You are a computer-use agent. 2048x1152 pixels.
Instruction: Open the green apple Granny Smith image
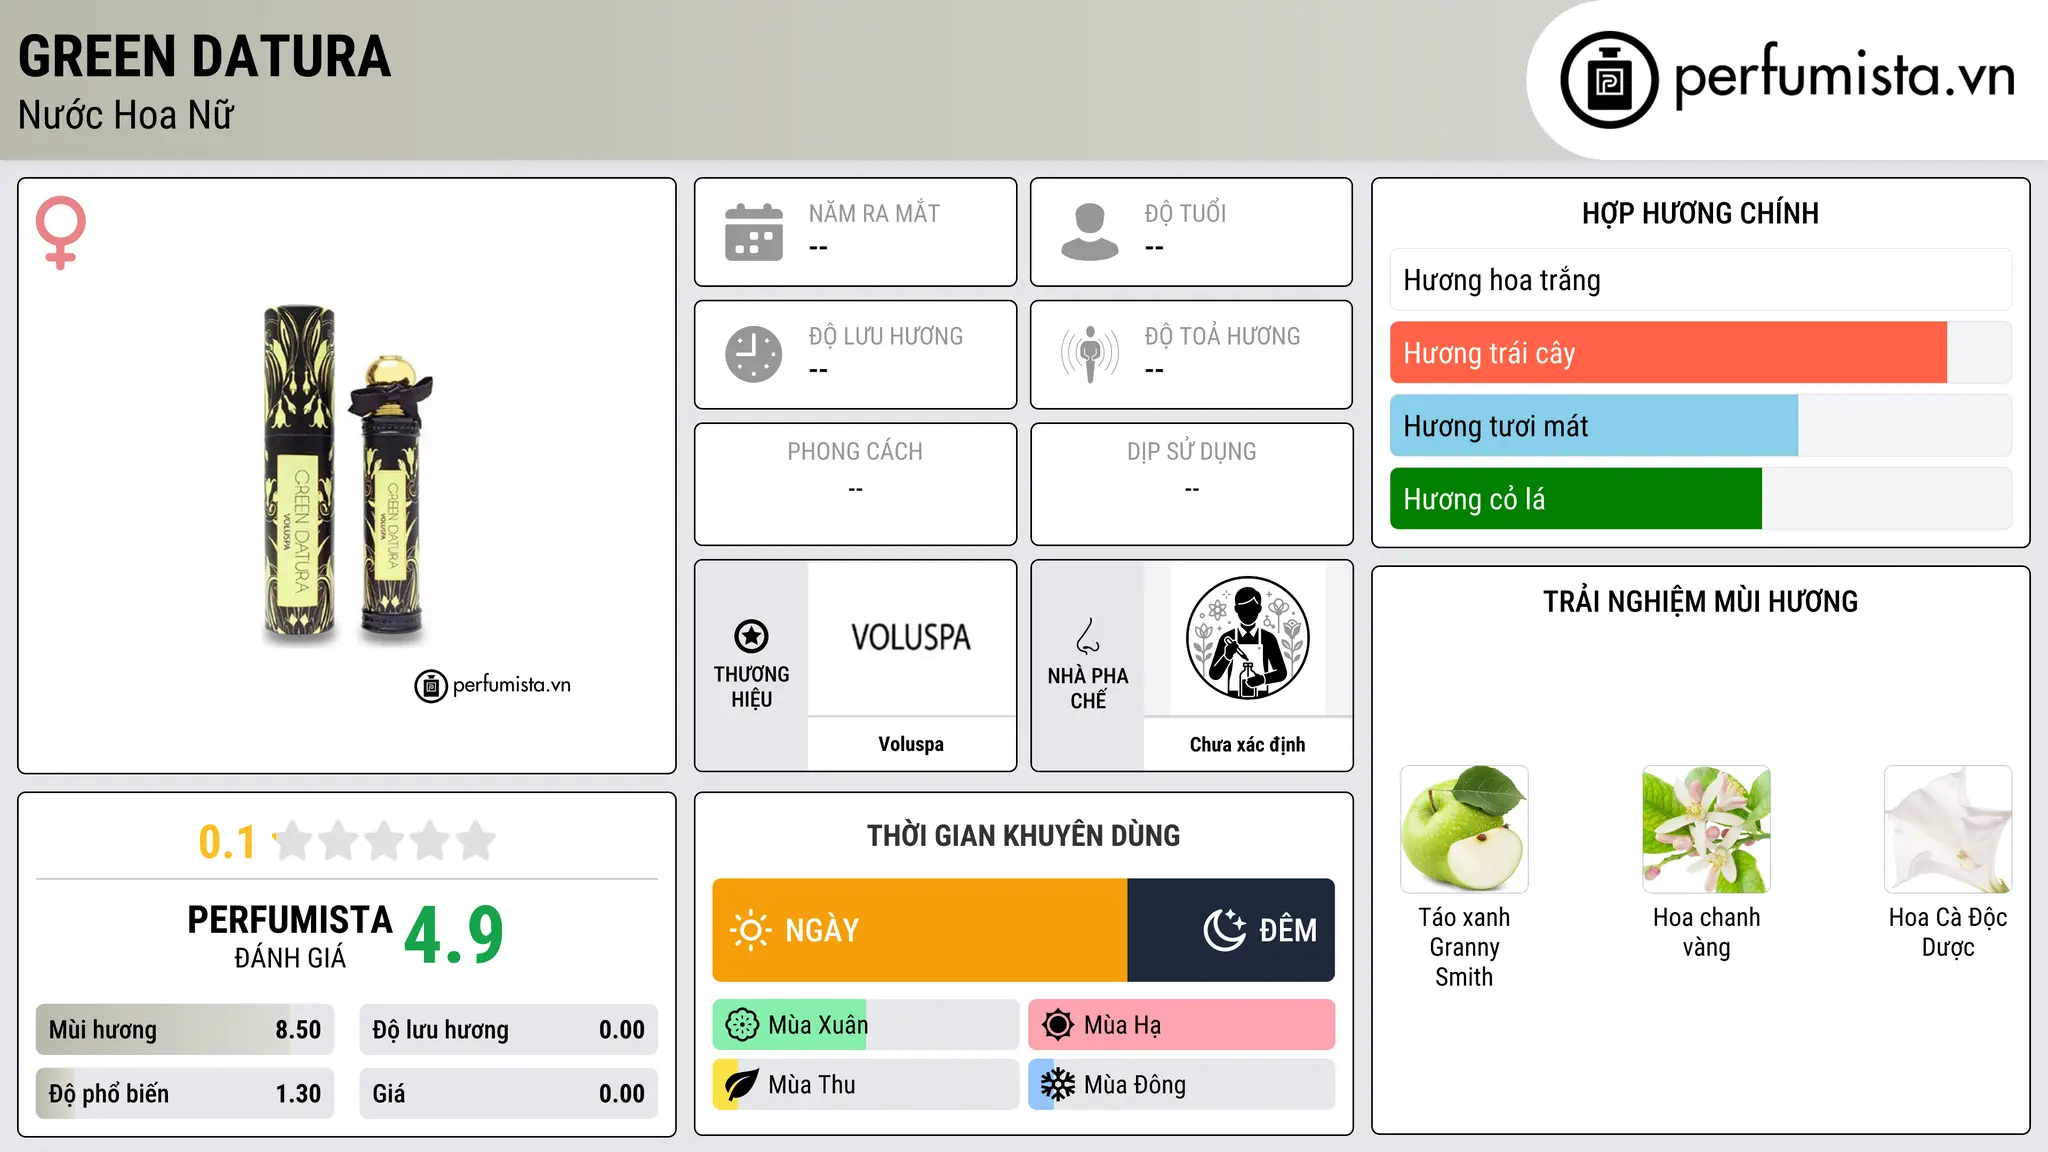click(x=1464, y=829)
